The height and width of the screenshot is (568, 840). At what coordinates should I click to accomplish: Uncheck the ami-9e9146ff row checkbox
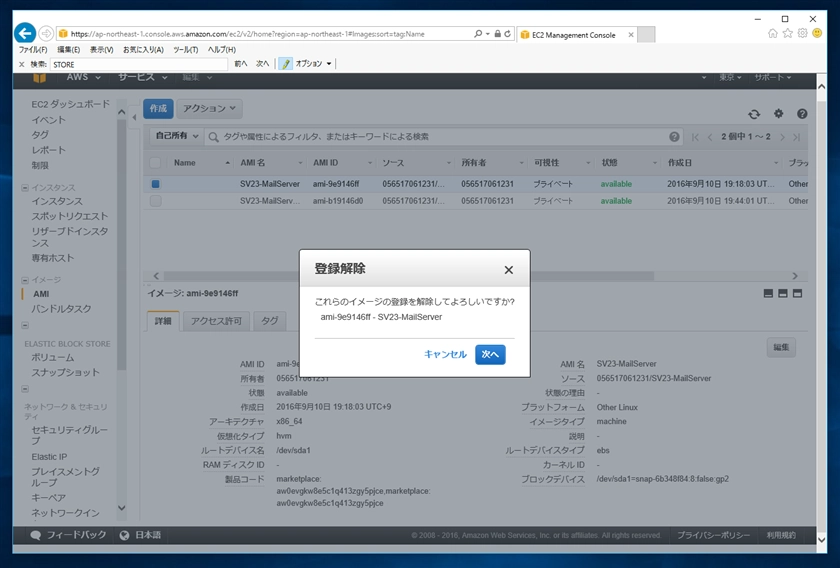(155, 184)
